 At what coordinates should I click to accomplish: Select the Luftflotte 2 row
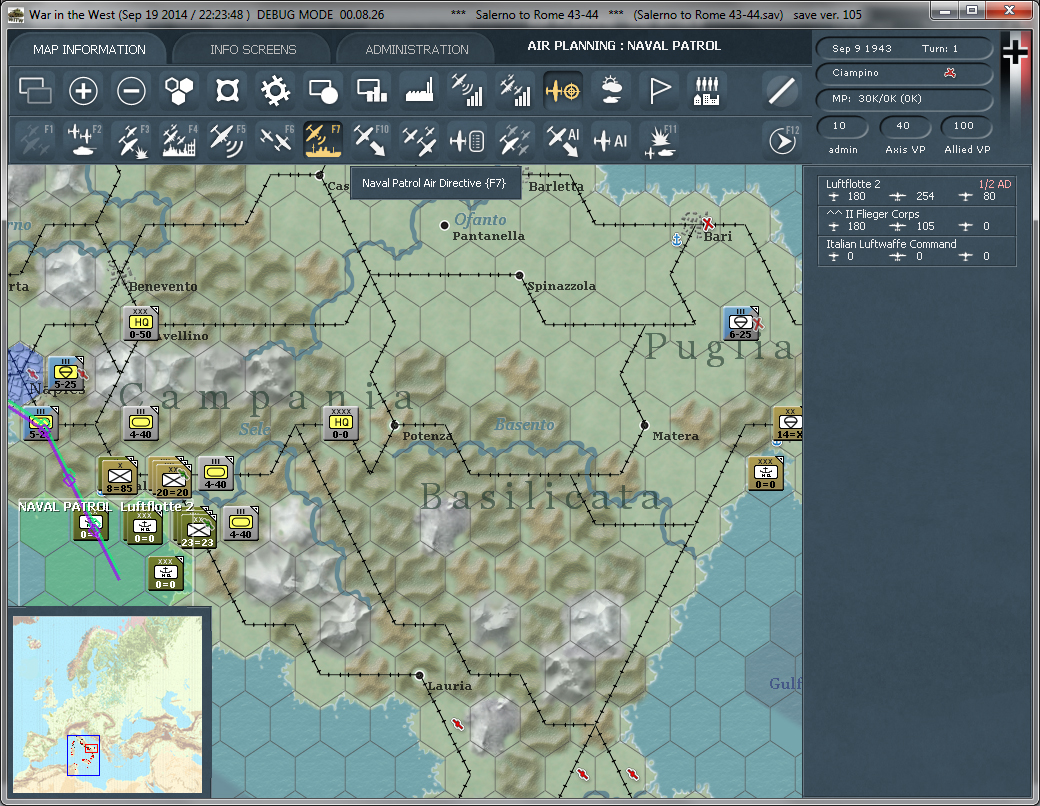click(917, 190)
